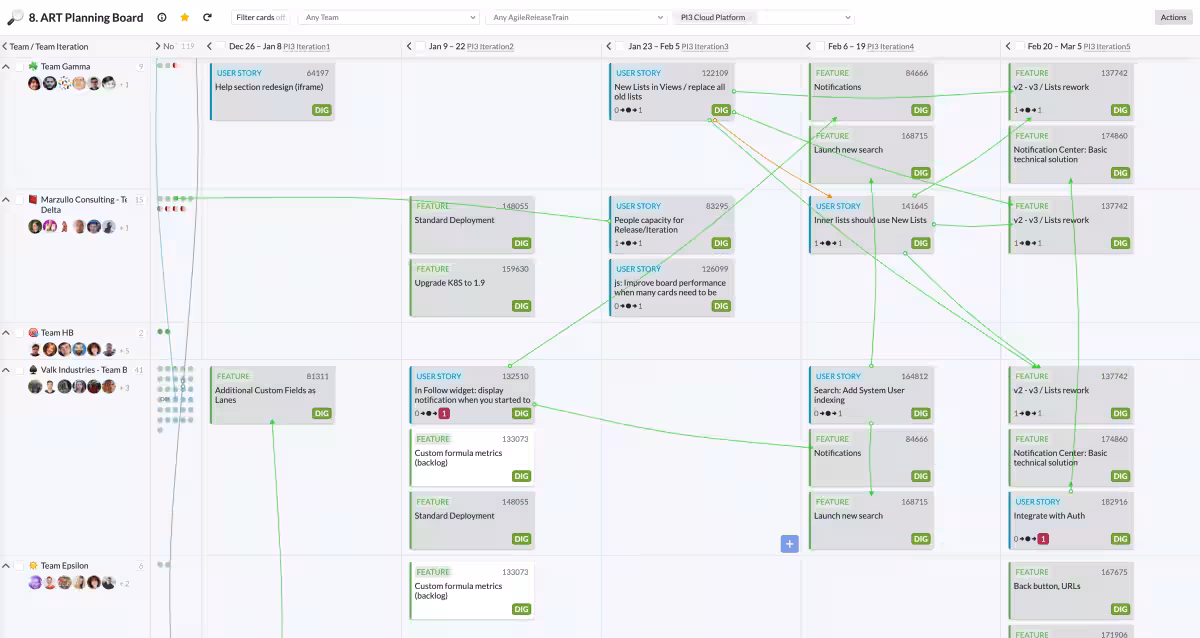Tick the Team HB lane checkbox
Screen dimensions: 1200x638
pyautogui.click(x=19, y=333)
